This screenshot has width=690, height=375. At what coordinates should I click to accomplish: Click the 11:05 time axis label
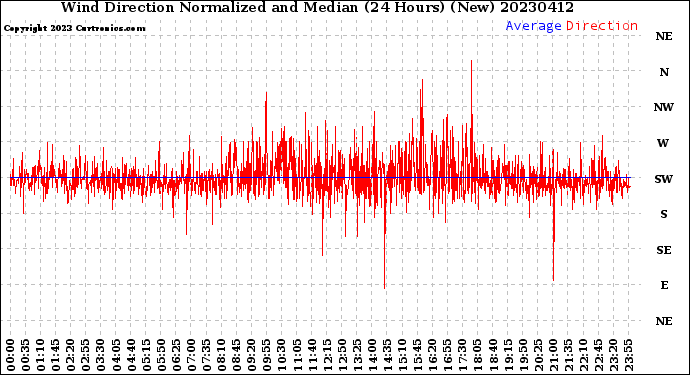(297, 355)
